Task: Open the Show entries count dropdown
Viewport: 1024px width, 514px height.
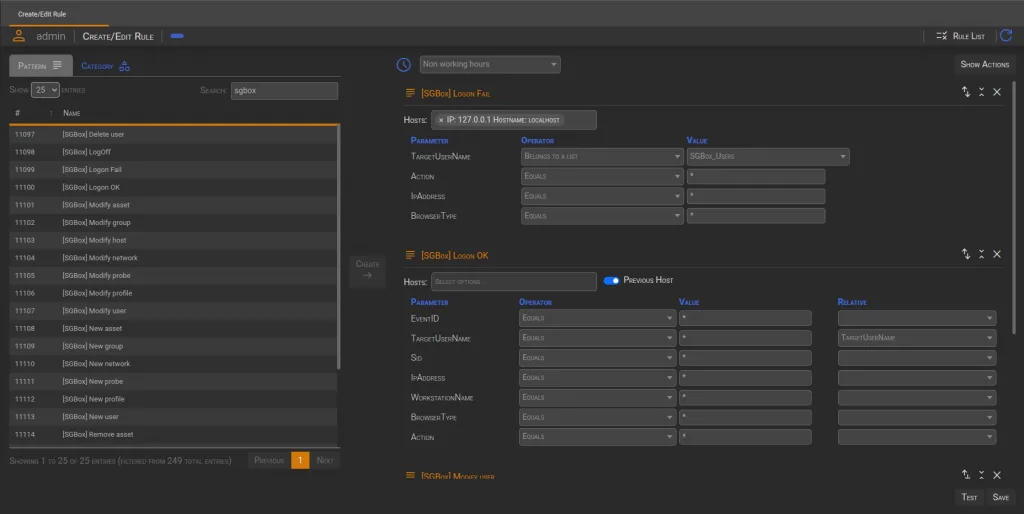Action: click(x=45, y=90)
